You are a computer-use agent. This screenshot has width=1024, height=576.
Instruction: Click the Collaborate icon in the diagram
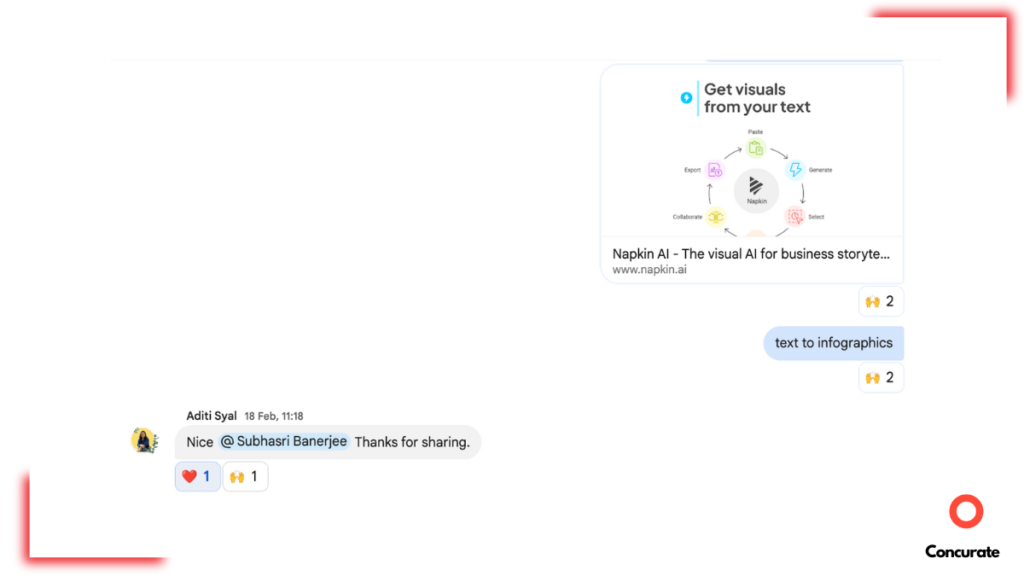[x=714, y=216]
